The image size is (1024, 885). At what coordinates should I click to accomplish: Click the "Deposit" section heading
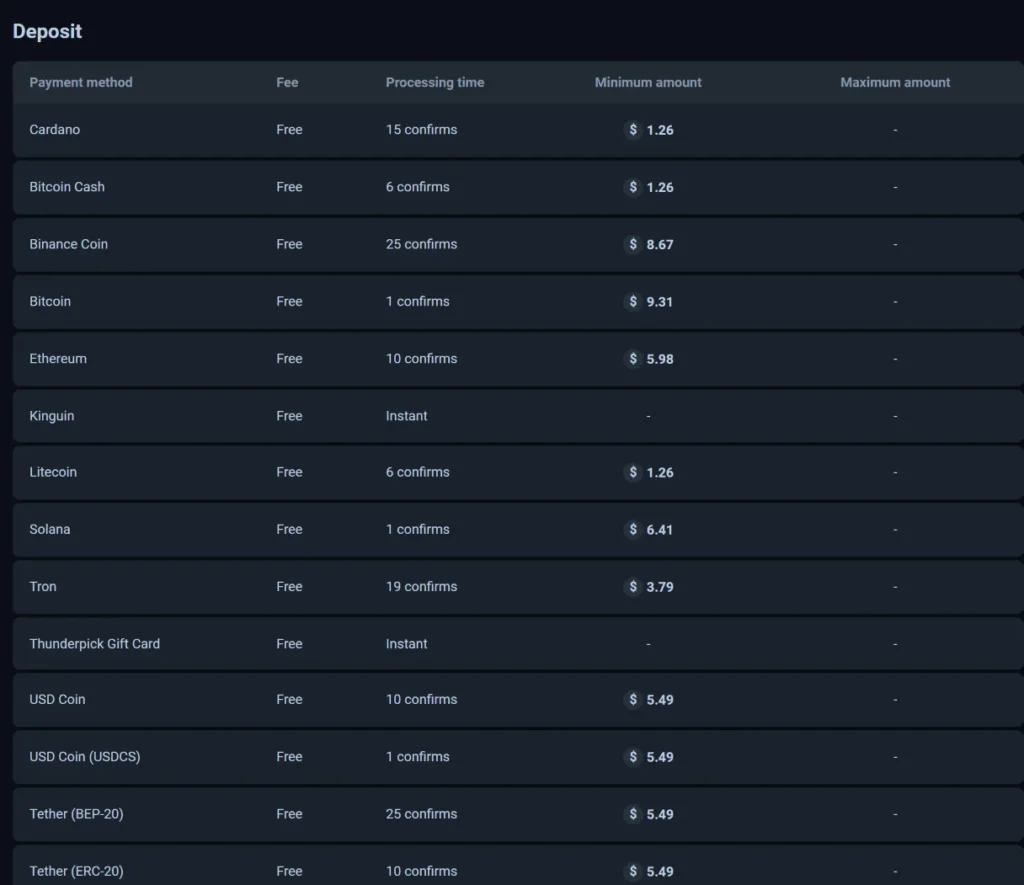tap(47, 31)
